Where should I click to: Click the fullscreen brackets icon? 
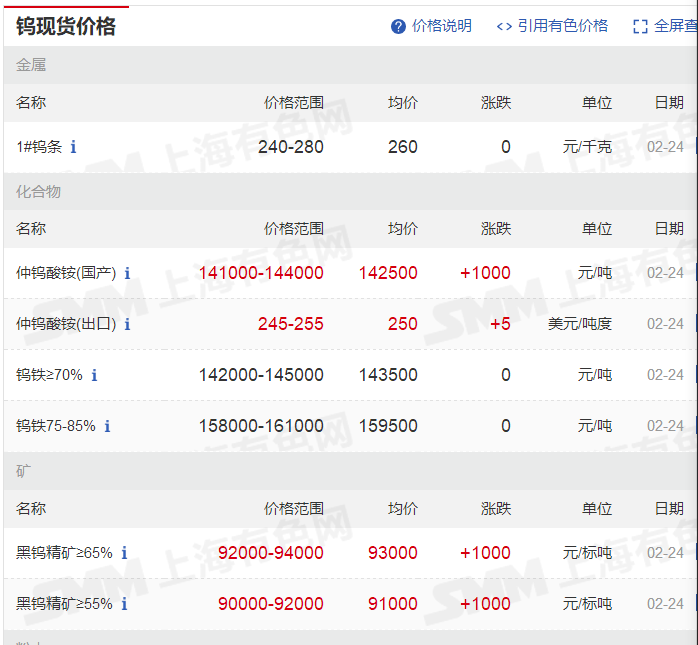640,26
